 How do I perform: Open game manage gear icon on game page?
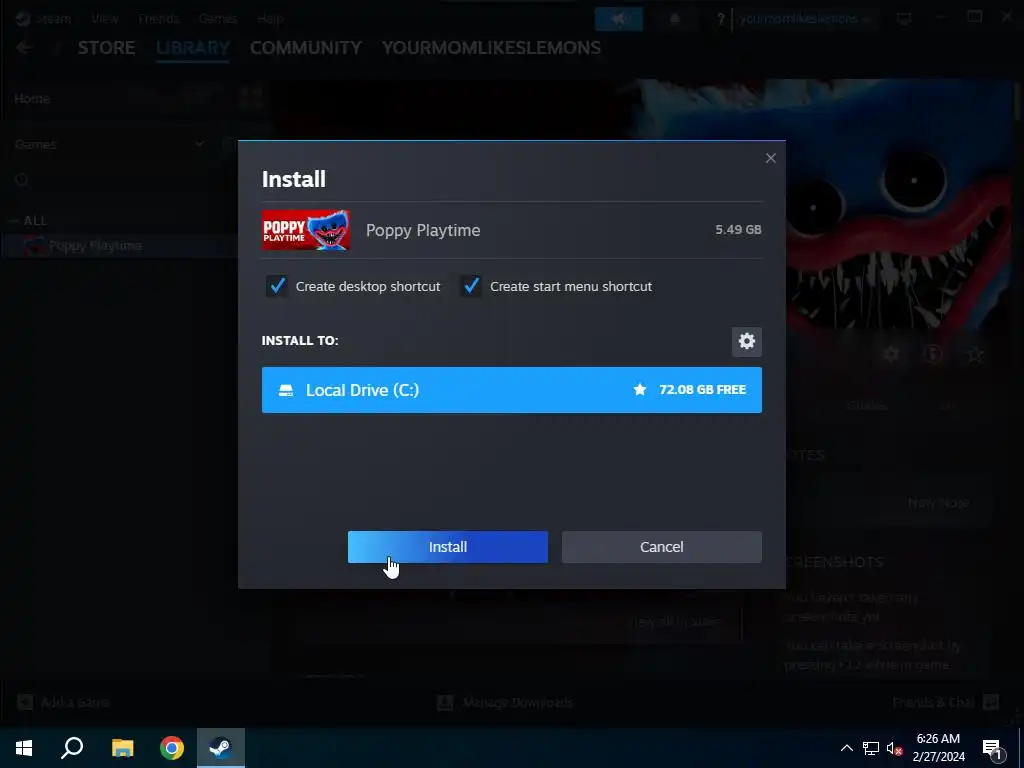tap(891, 355)
